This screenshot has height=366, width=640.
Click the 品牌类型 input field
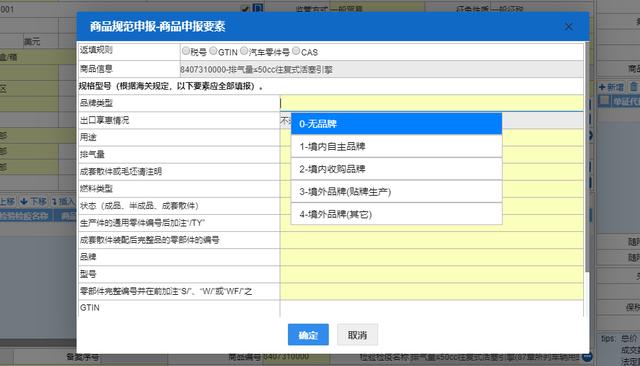(x=431, y=103)
